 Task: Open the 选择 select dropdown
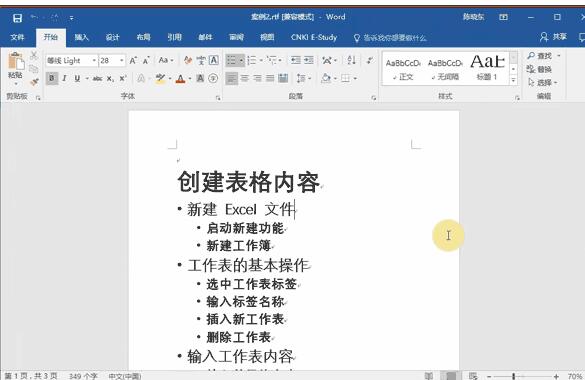[x=542, y=83]
